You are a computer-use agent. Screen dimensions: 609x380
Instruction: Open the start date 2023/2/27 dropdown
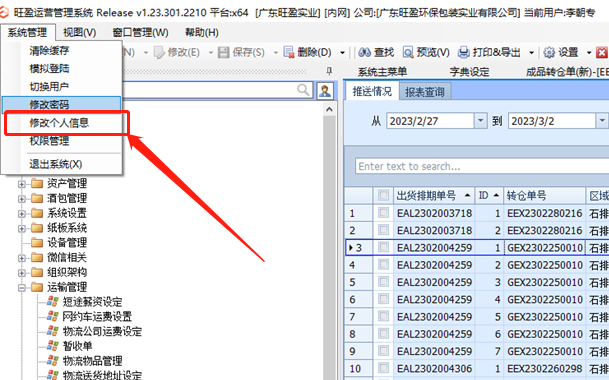[480, 121]
